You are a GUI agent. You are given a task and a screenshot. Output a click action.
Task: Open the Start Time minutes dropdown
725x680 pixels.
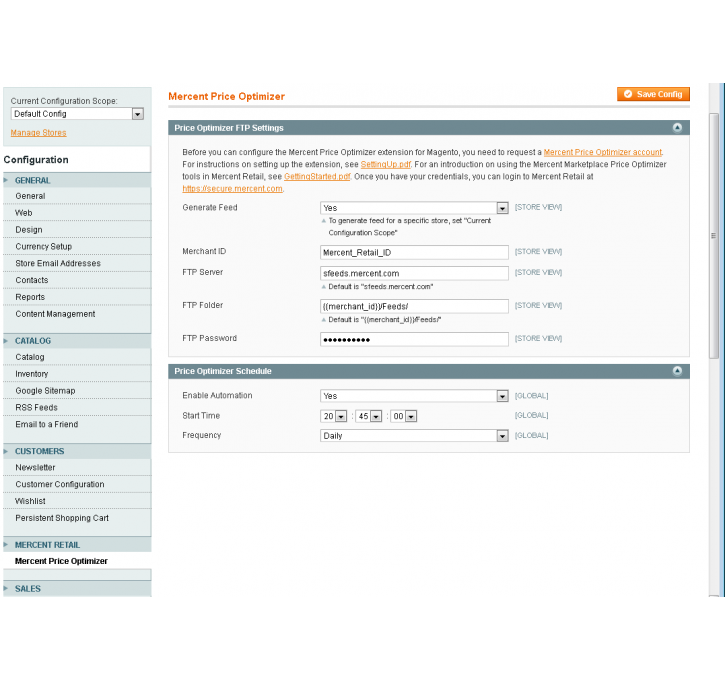pos(369,416)
